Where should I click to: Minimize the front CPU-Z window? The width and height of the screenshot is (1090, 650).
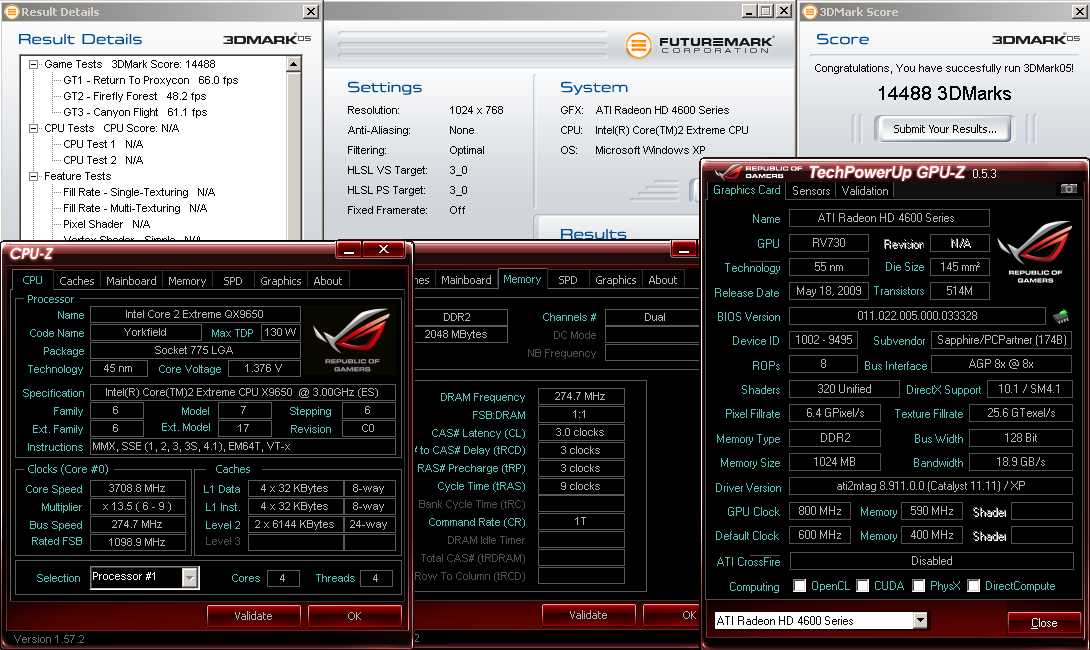click(x=349, y=250)
